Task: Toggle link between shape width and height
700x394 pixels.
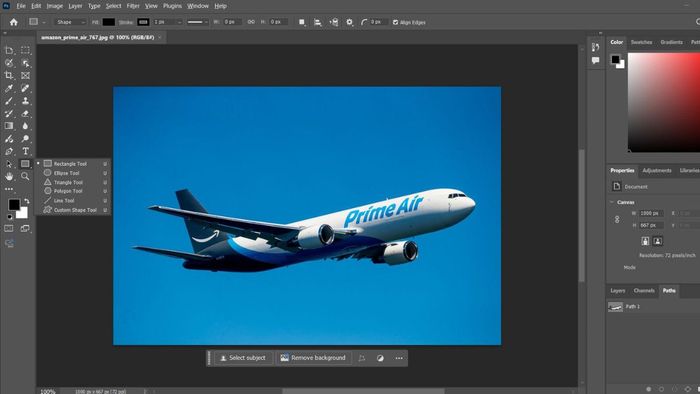Action: (x=251, y=22)
